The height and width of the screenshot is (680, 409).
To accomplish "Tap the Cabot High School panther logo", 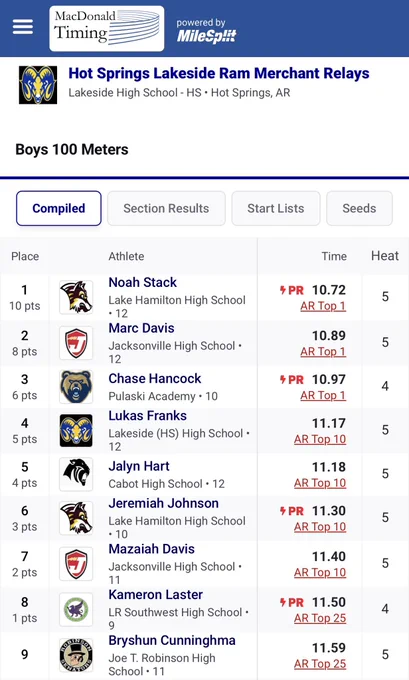I will (x=76, y=474).
